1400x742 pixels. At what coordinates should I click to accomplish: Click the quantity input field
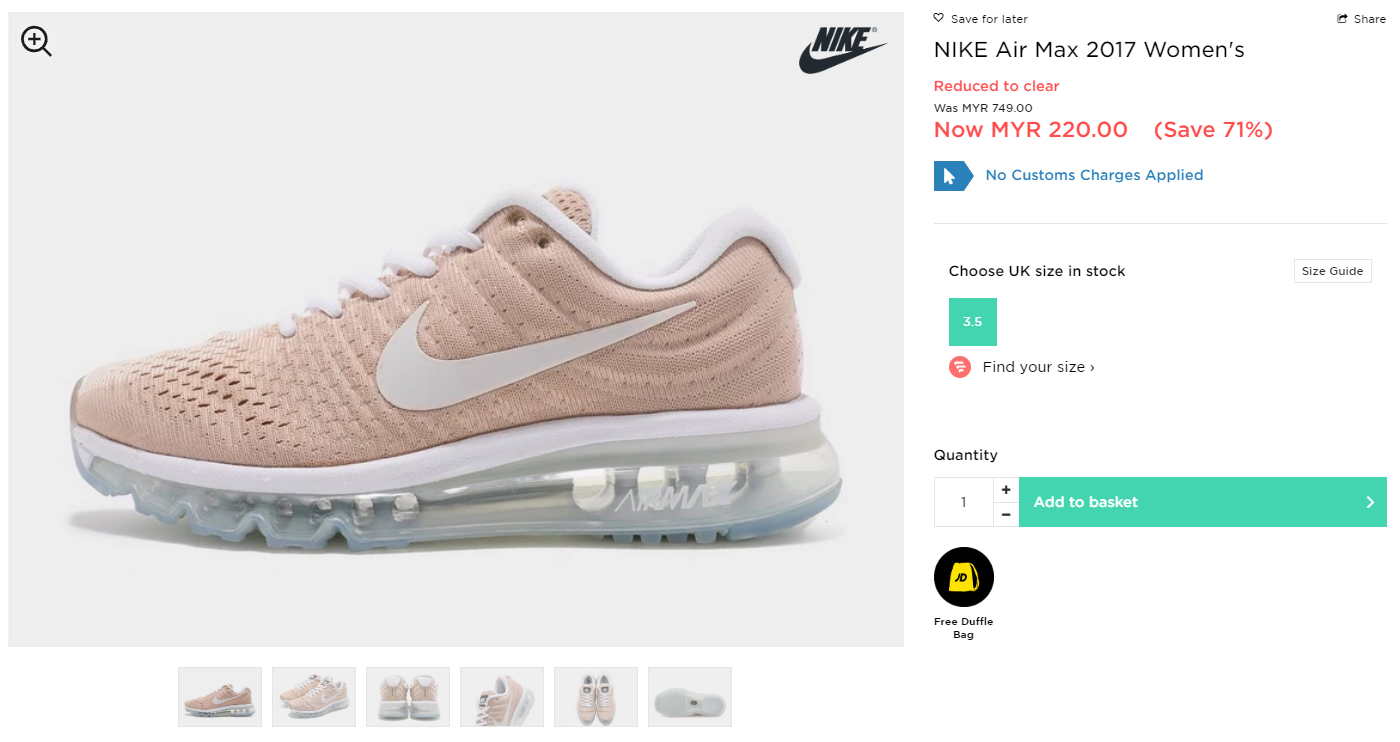964,502
